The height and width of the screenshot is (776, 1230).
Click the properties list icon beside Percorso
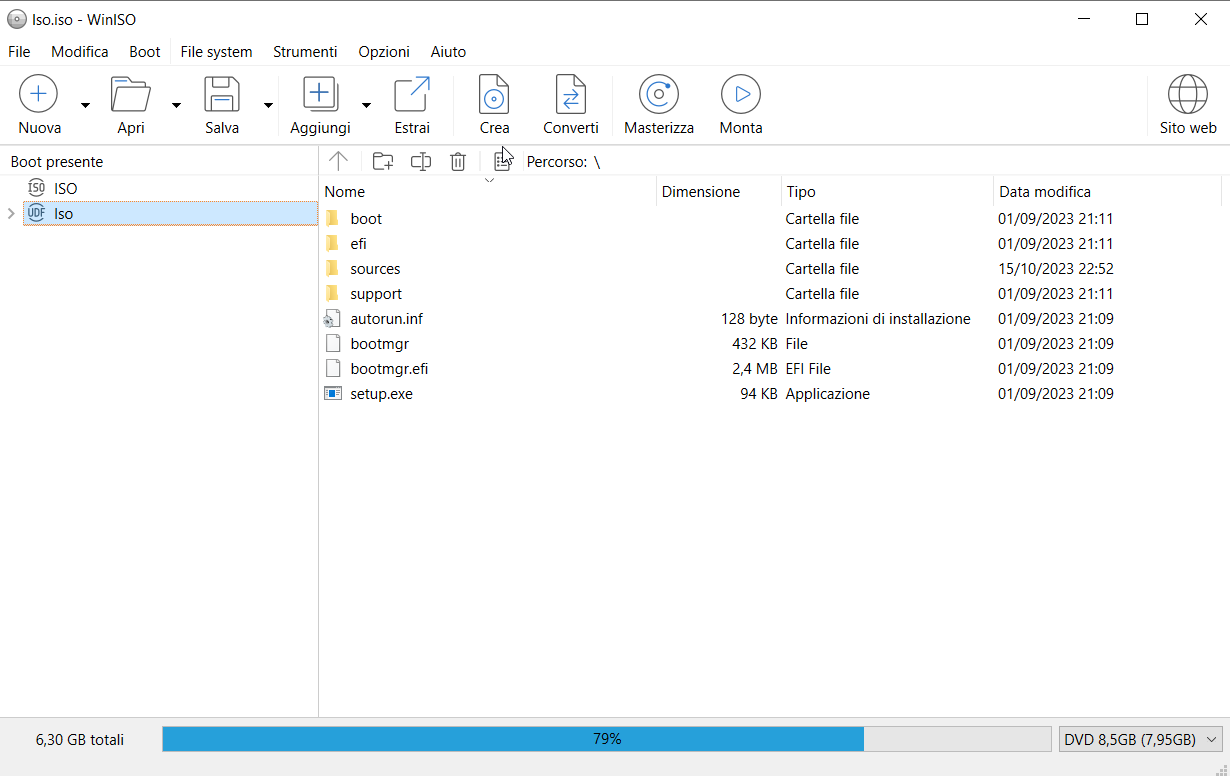(502, 161)
